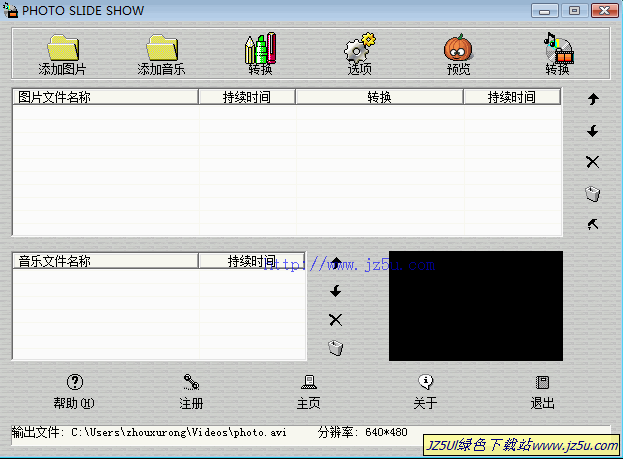Image resolution: width=623 pixels, height=459 pixels.
Task: Open the 关于 about button
Action: click(426, 392)
